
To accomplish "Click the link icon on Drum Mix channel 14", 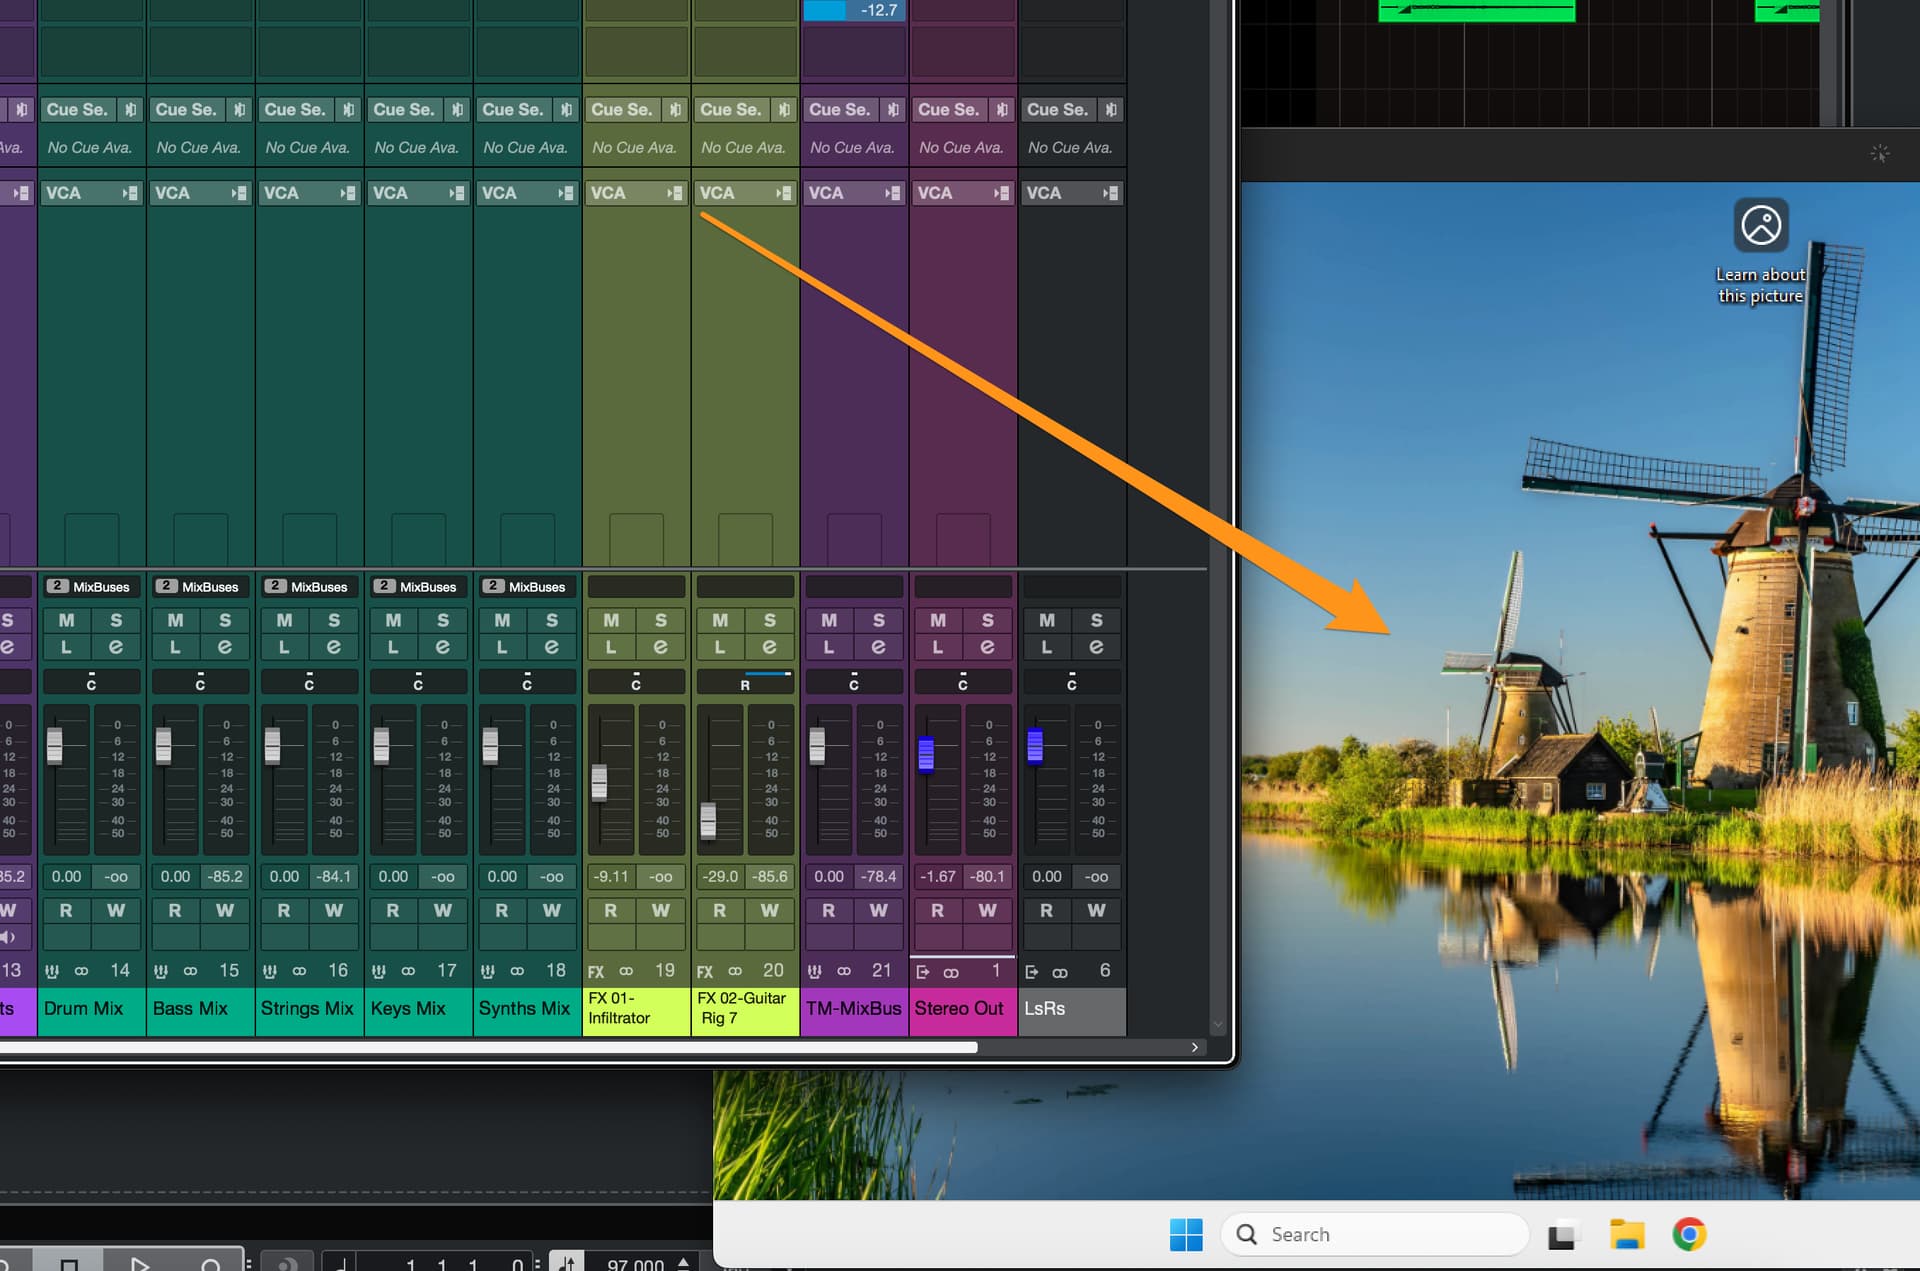I will pos(82,971).
